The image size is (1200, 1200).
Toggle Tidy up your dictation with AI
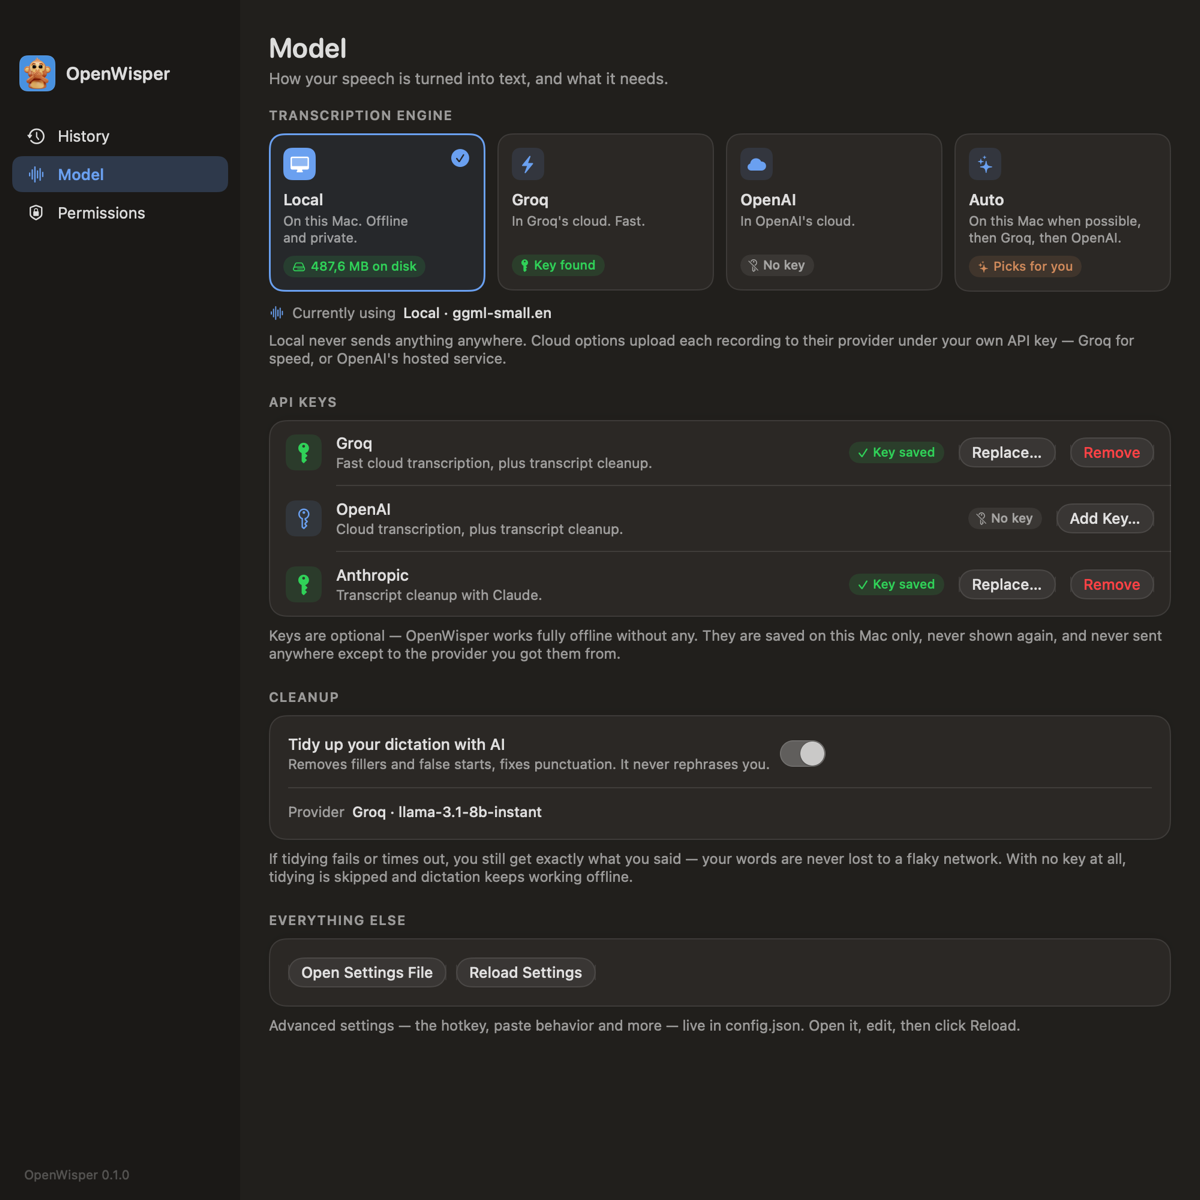coord(802,754)
